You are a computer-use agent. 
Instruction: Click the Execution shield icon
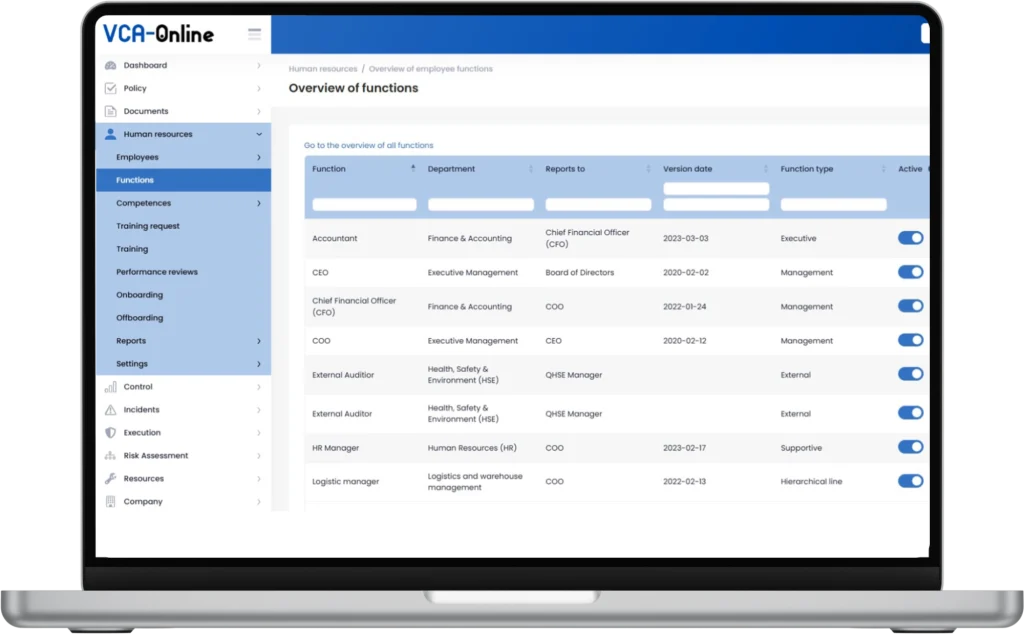111,433
